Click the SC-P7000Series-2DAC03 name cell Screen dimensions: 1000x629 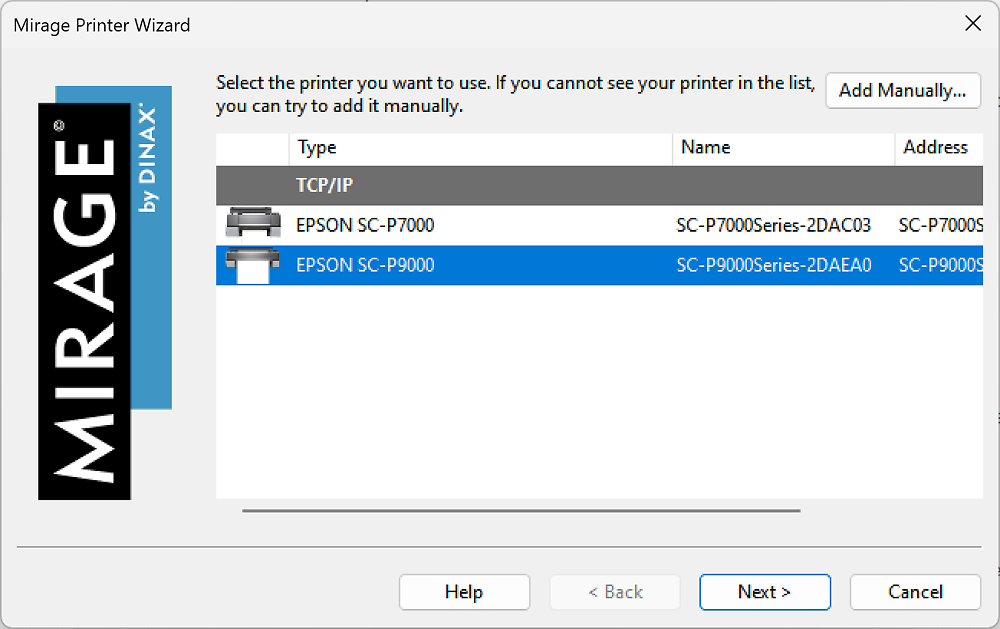pyautogui.click(x=773, y=226)
